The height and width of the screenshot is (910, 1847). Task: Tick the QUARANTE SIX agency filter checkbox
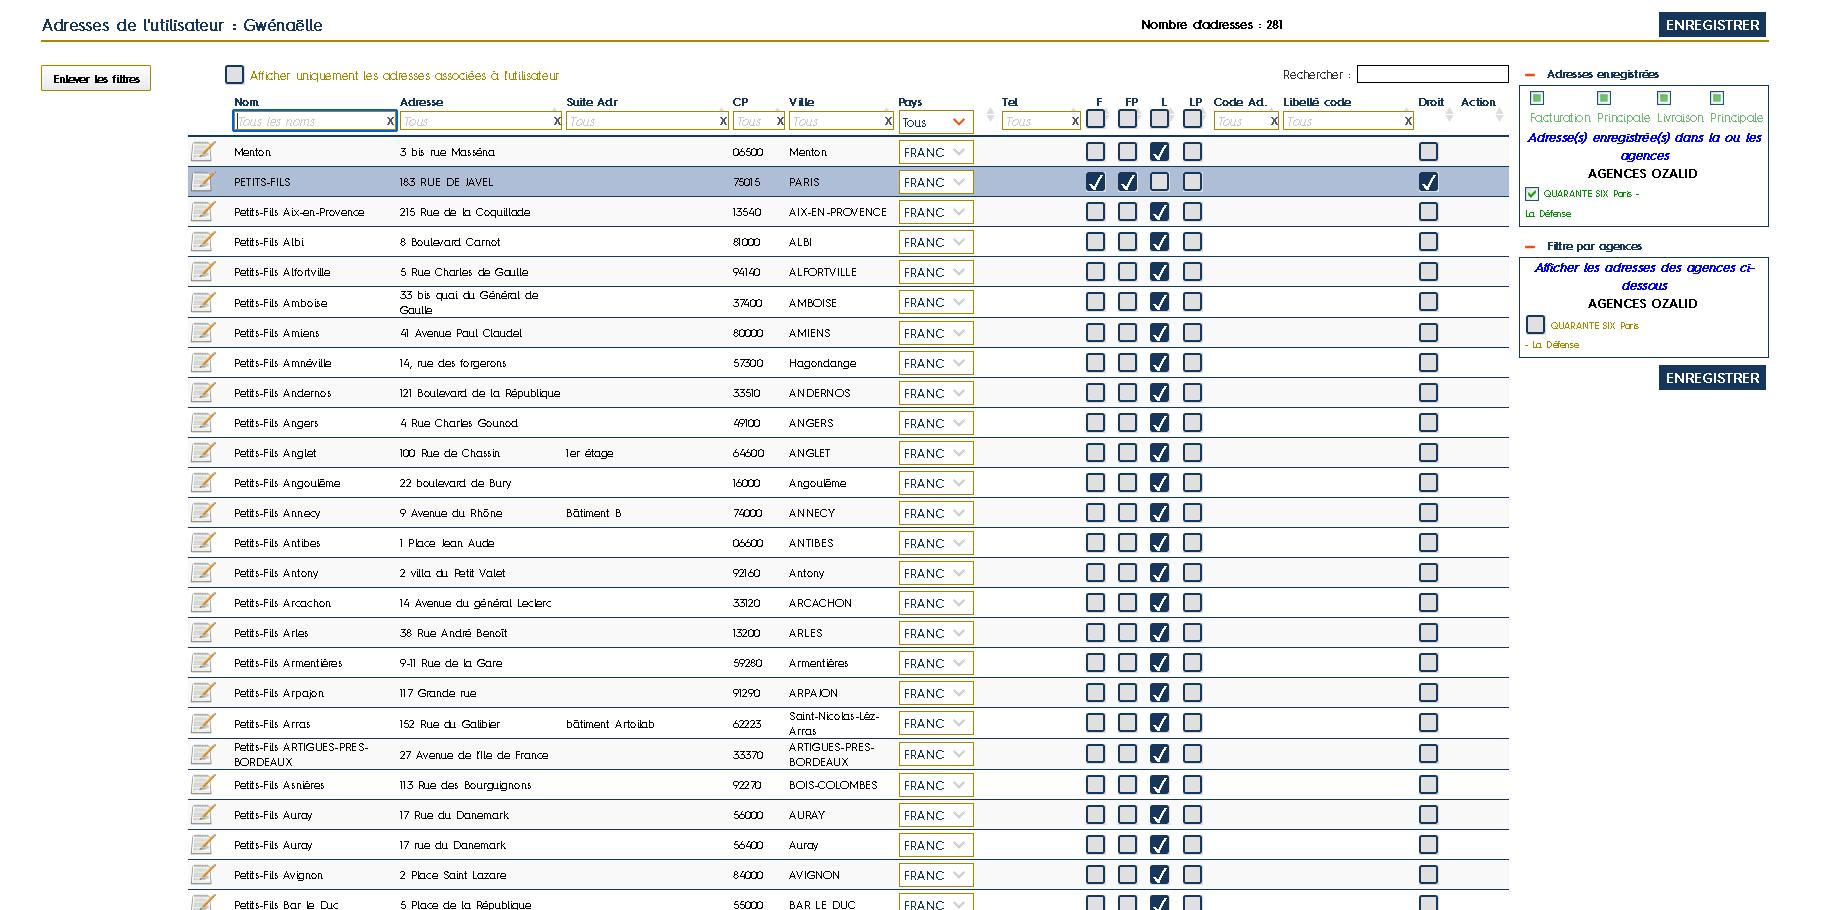(1535, 325)
